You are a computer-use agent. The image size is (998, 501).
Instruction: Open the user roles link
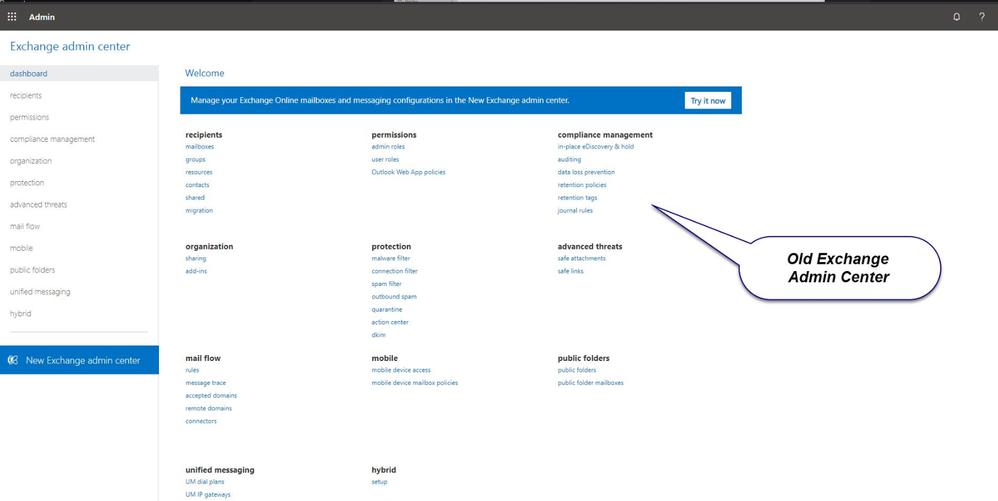click(x=386, y=159)
